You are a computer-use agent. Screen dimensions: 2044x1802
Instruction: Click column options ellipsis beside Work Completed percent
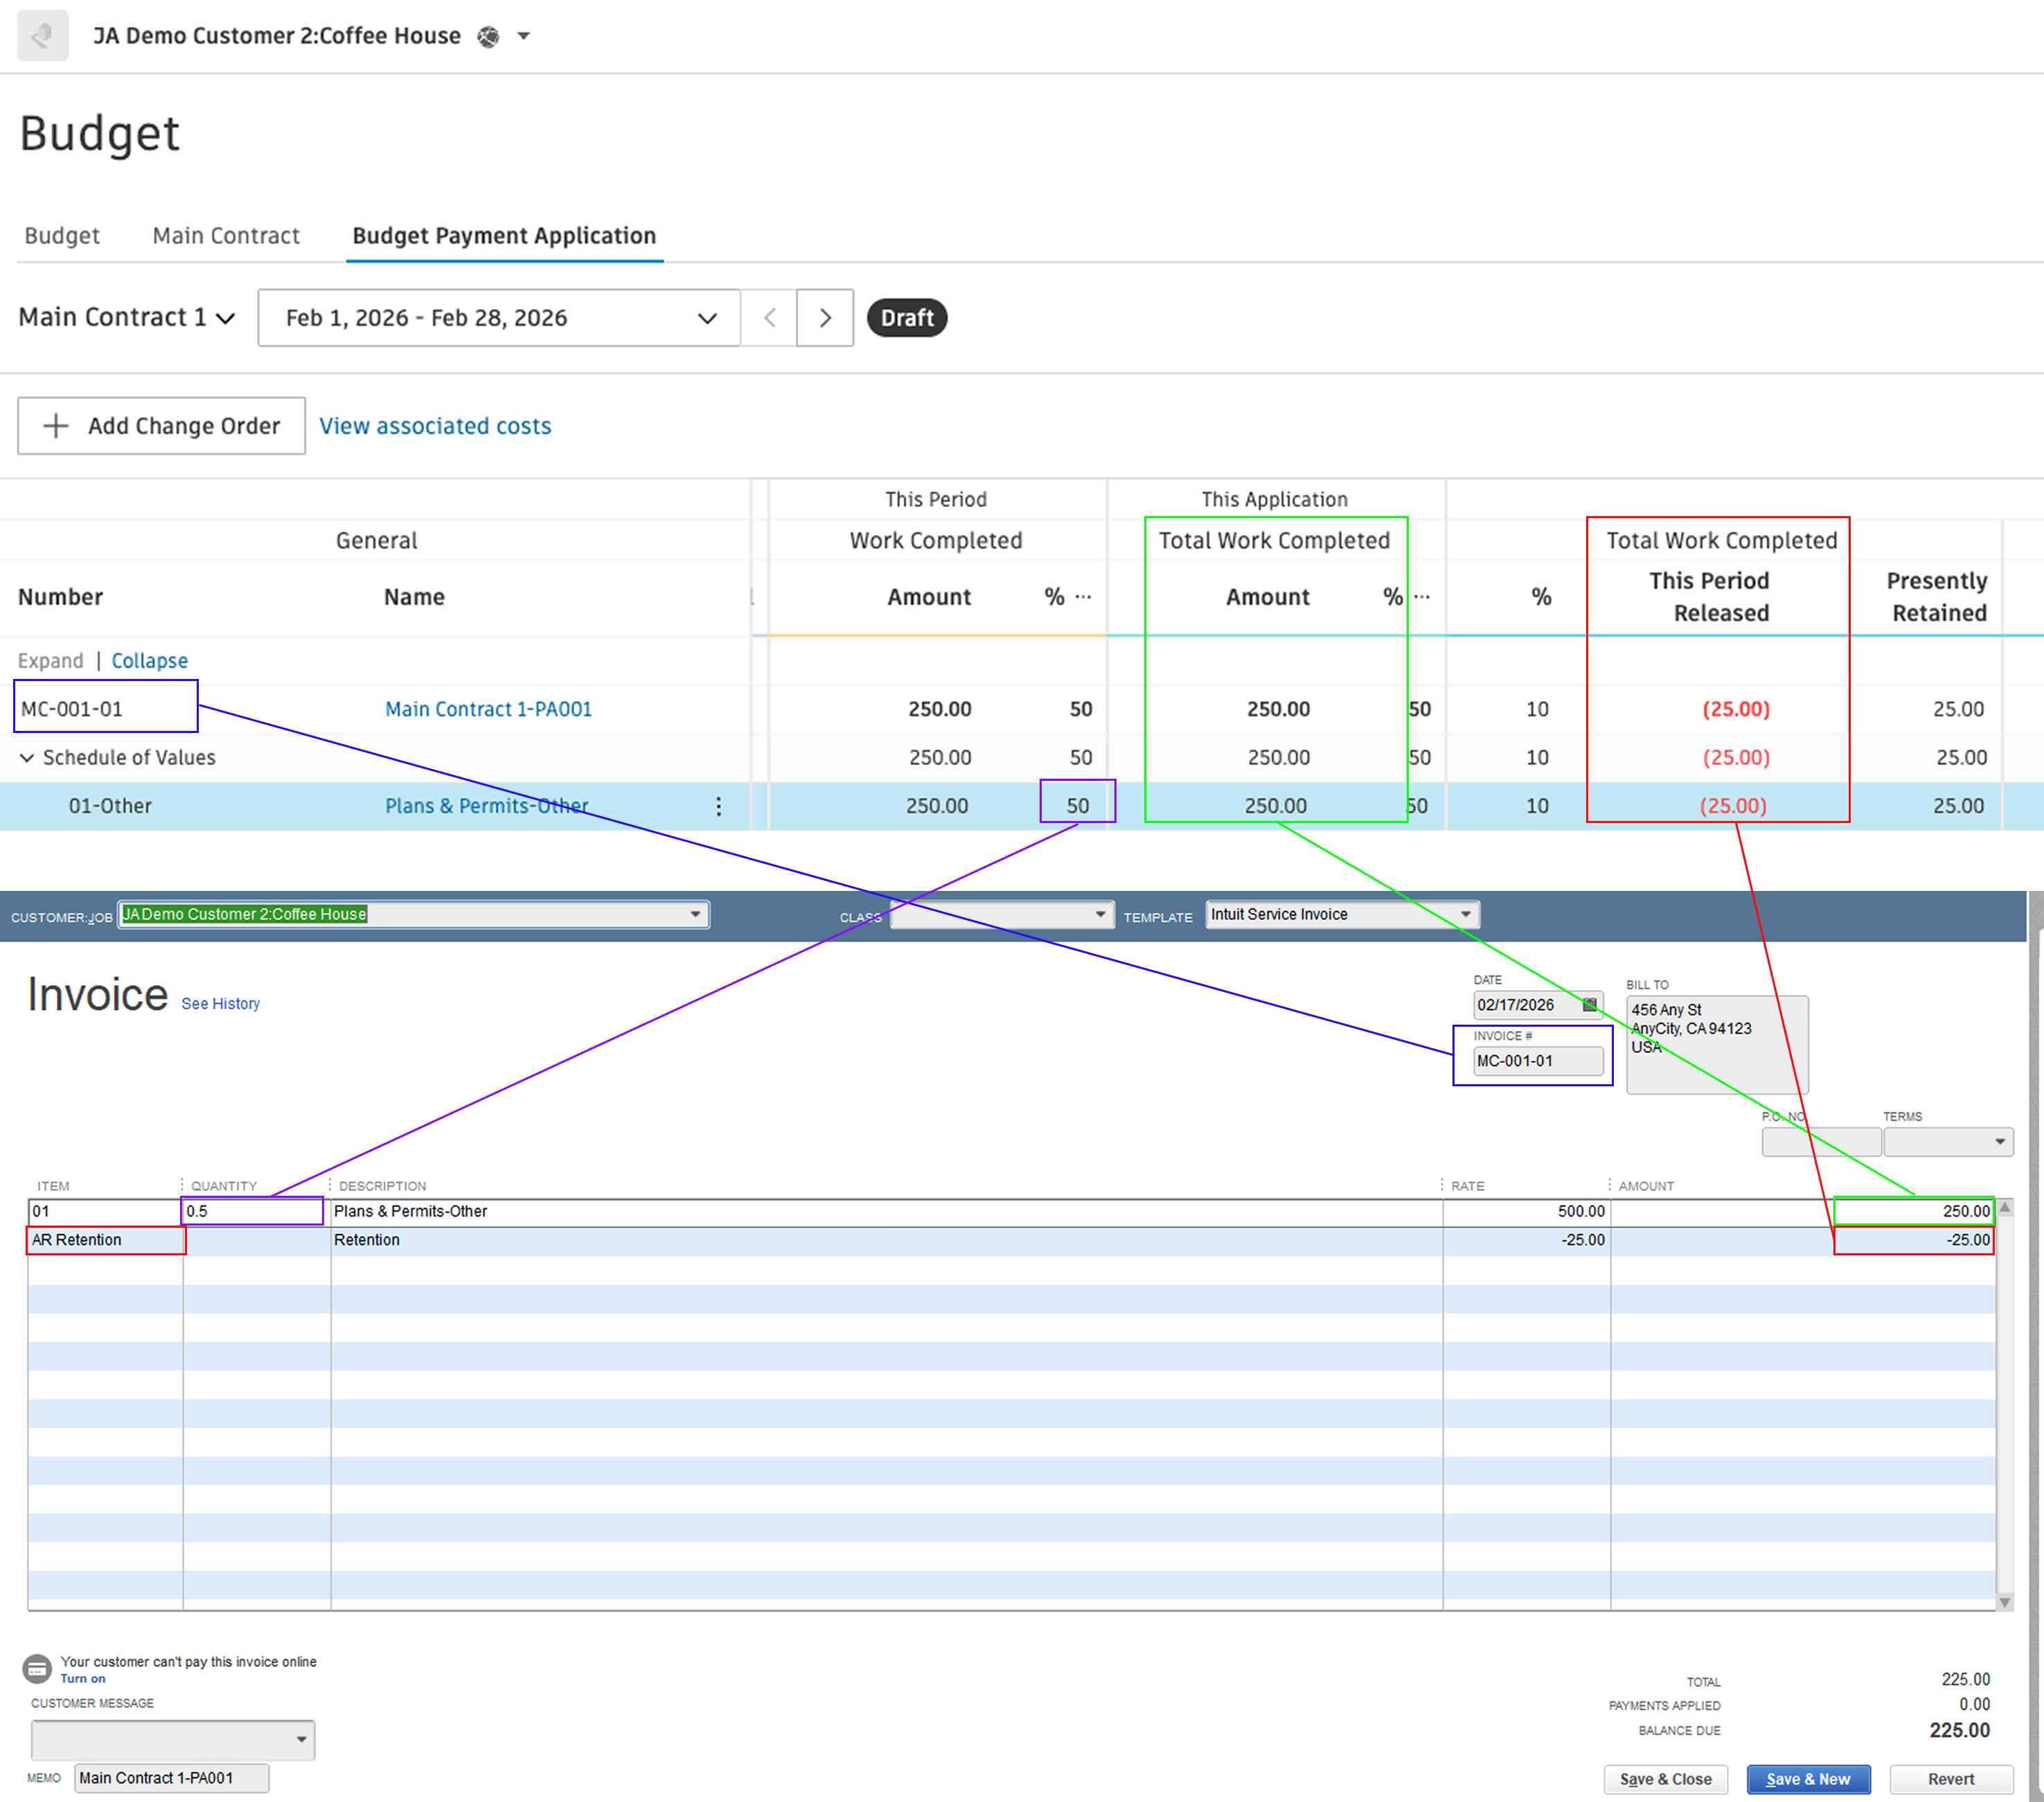click(x=1084, y=596)
